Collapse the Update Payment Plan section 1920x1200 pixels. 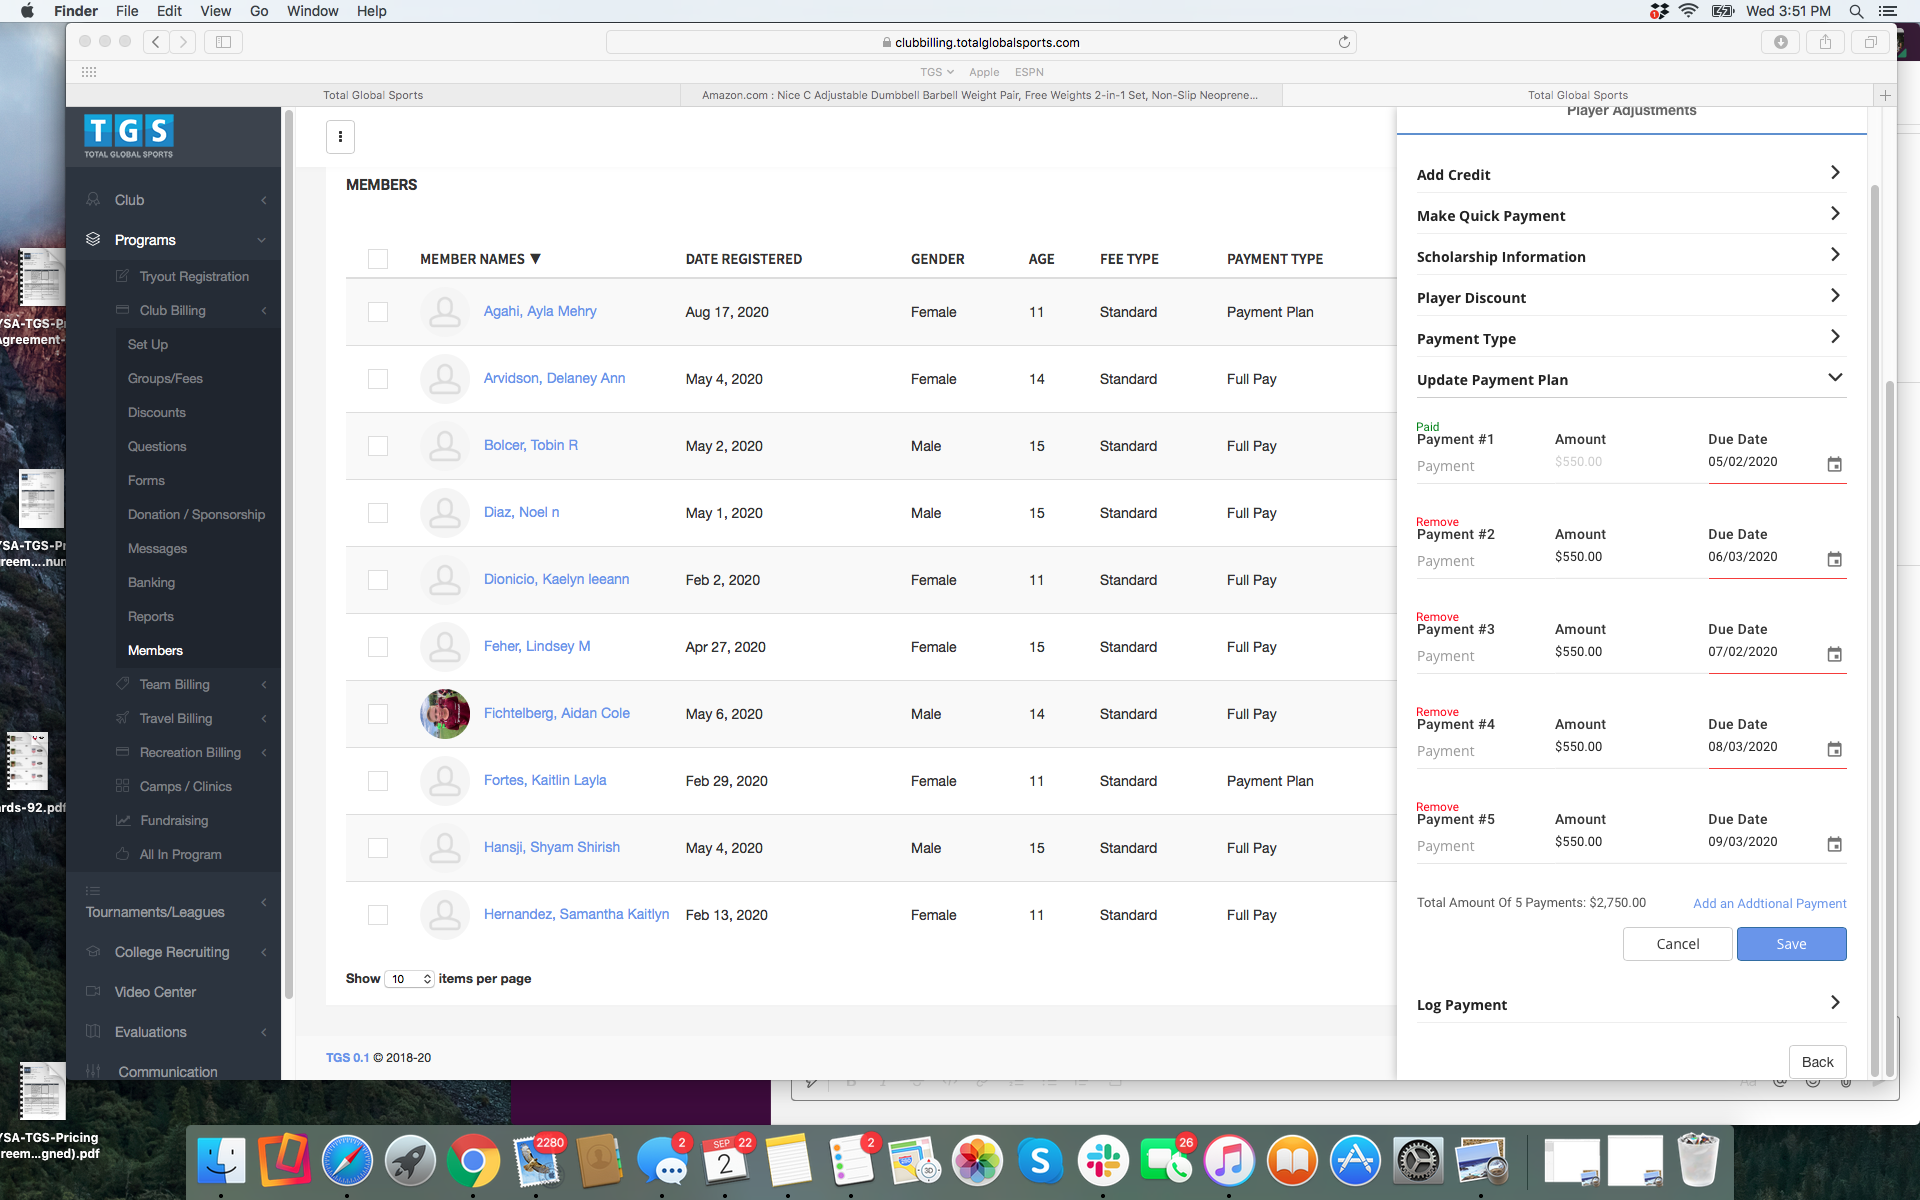click(1631, 379)
